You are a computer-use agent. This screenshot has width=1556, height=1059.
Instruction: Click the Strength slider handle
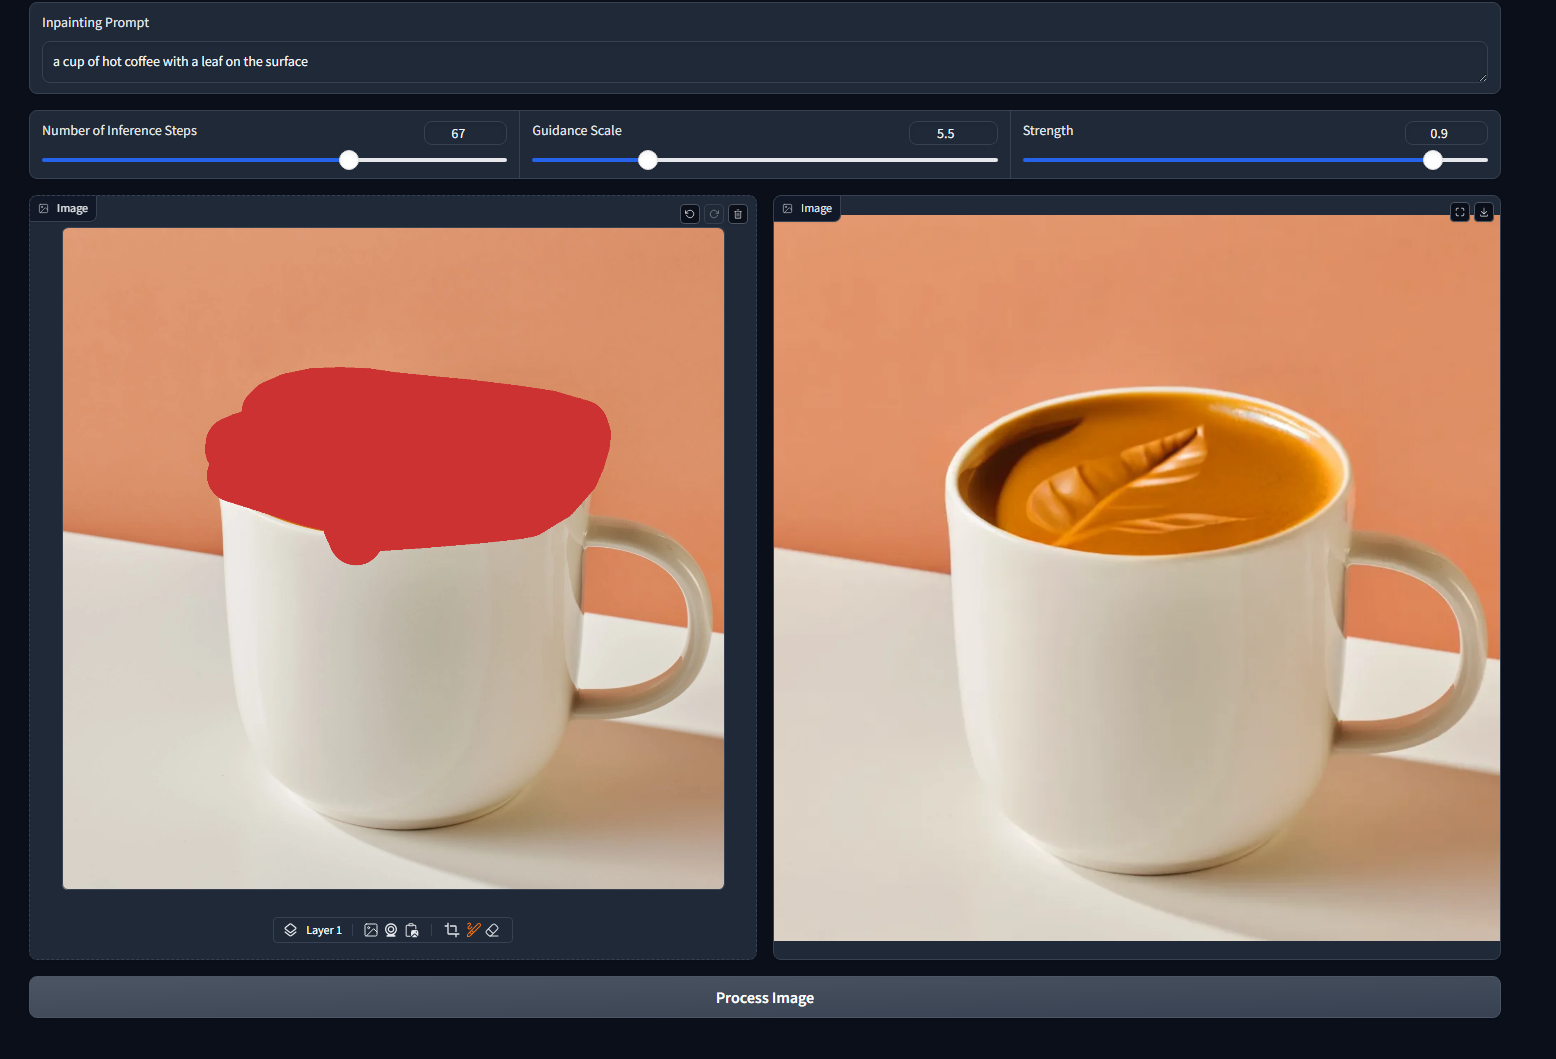tap(1433, 160)
